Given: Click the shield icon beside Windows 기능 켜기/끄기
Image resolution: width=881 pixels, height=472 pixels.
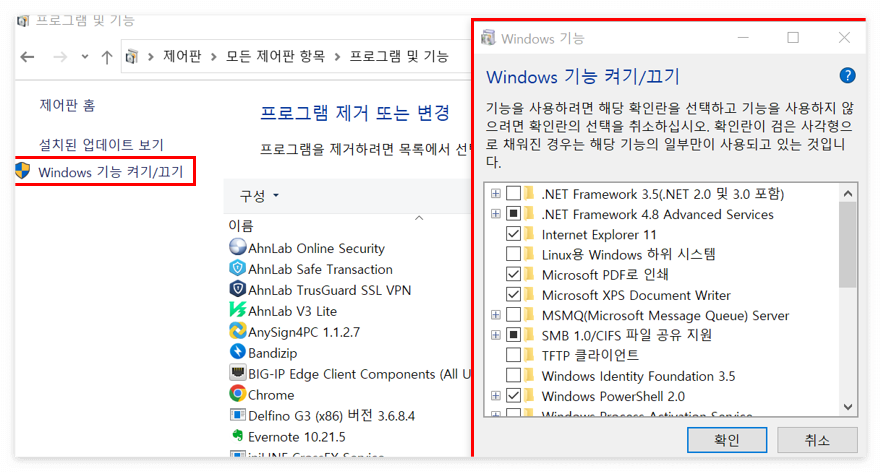Looking at the screenshot, I should coord(23,171).
